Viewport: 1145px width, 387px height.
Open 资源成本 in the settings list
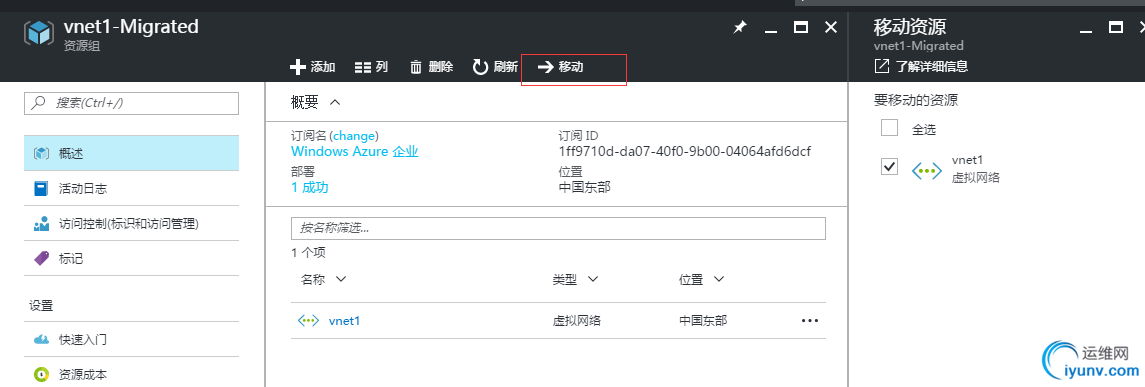[x=131, y=375]
